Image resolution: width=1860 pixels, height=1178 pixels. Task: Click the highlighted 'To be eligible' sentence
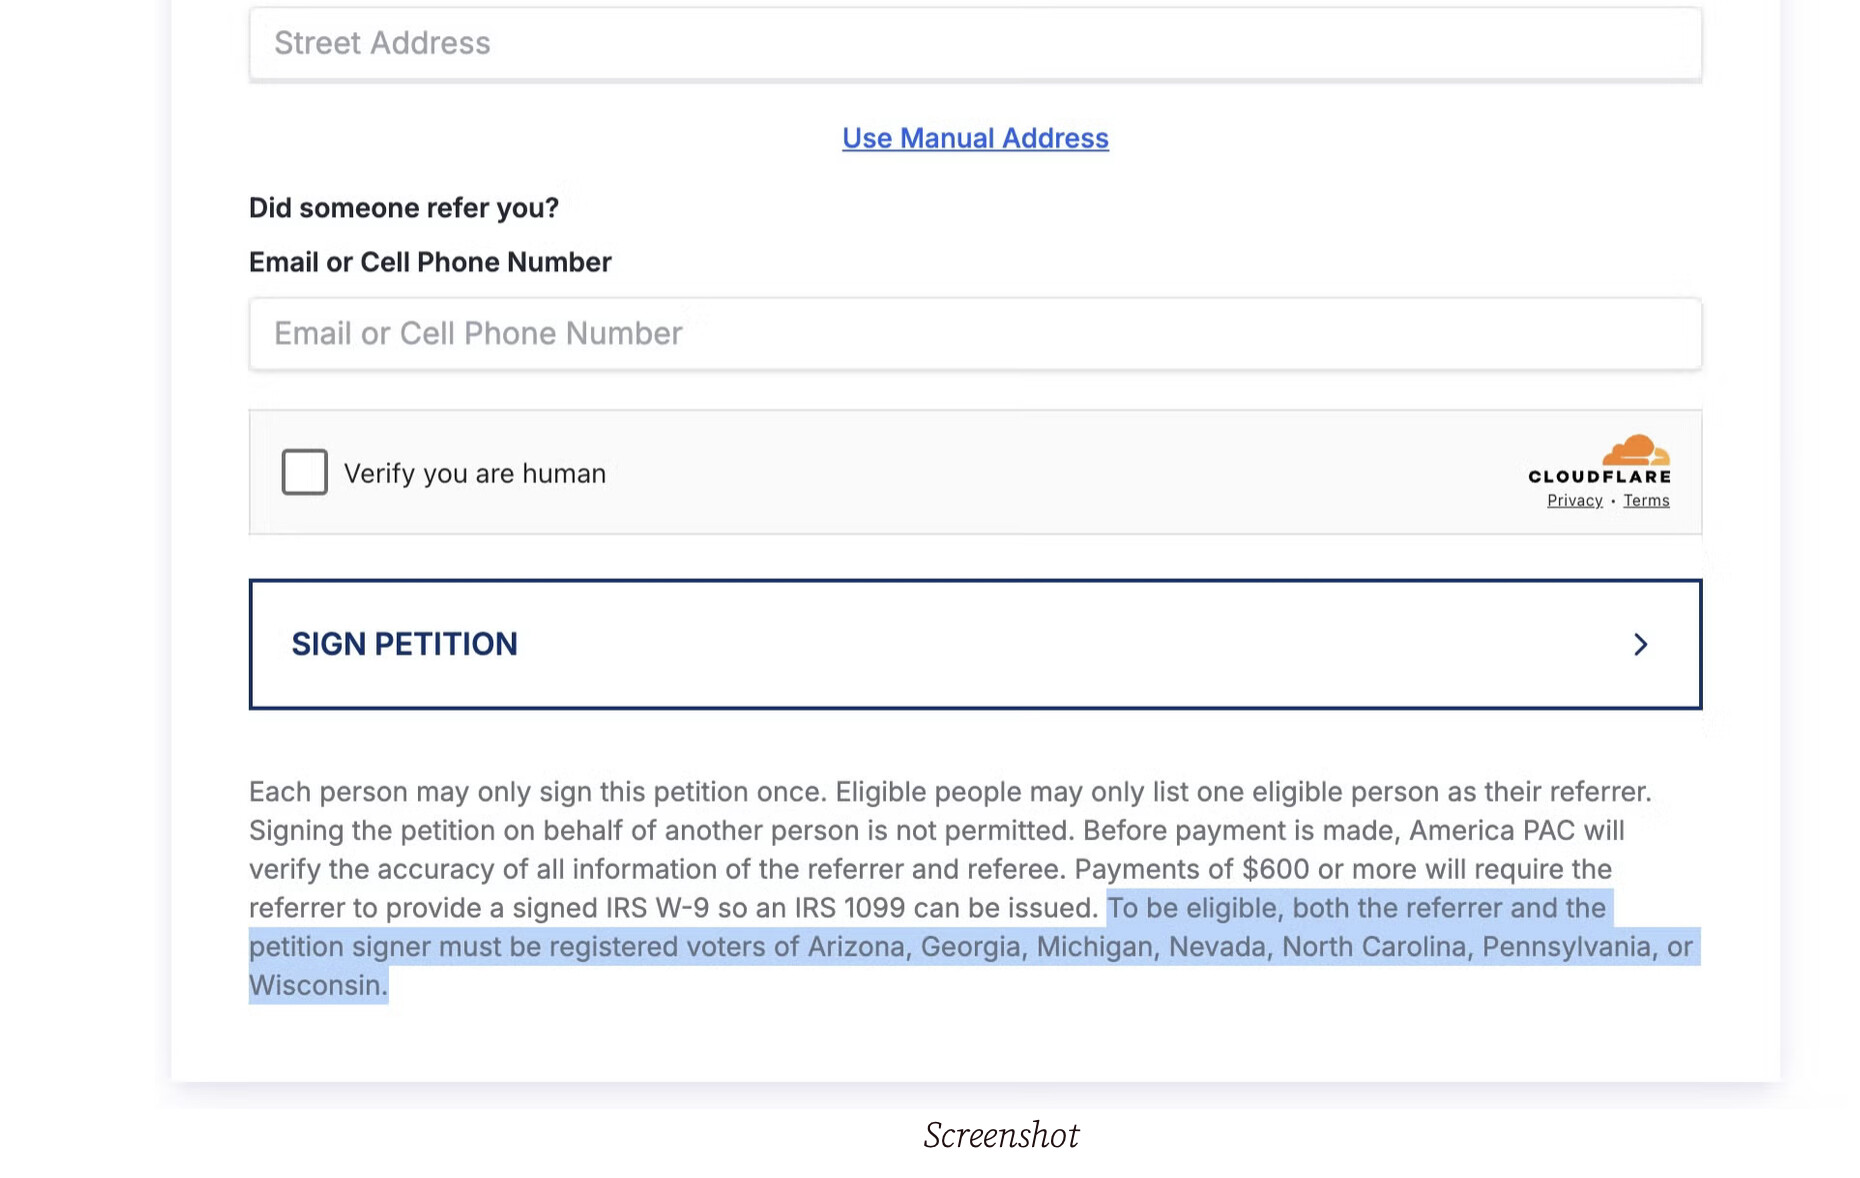pos(975,946)
